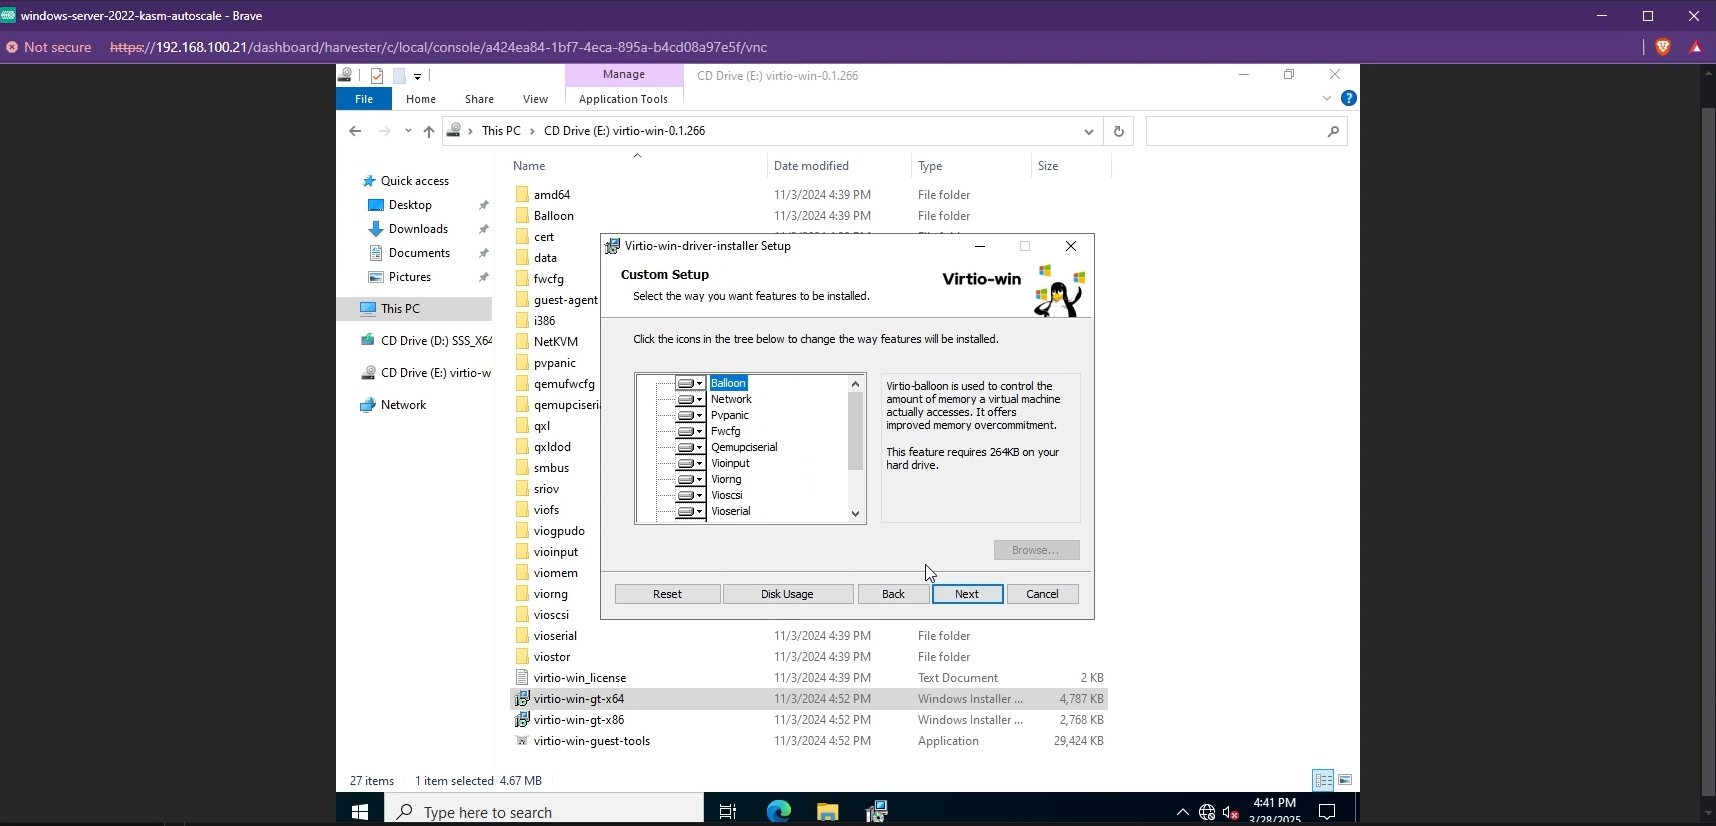Image resolution: width=1716 pixels, height=826 pixels.
Task: Open the Network feature install-state dropdown
Action: click(x=690, y=400)
